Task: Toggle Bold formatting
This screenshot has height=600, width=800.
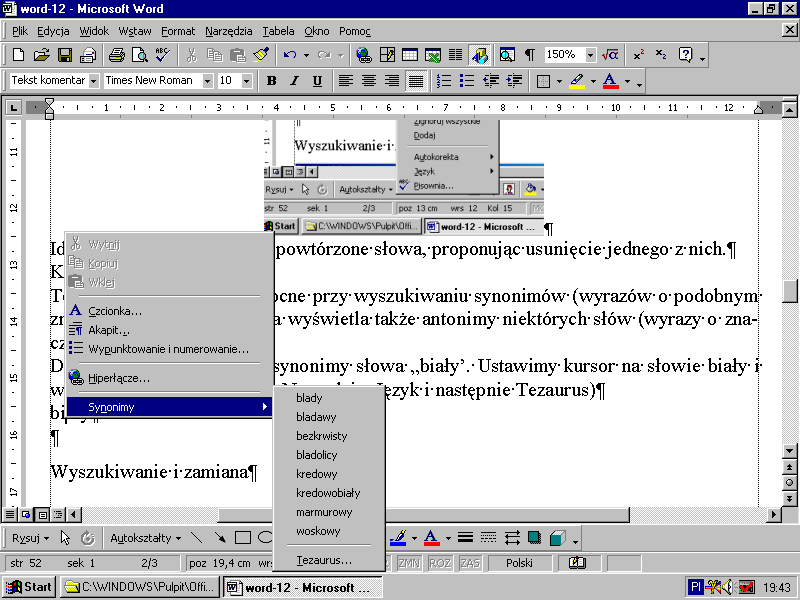Action: pyautogui.click(x=271, y=81)
